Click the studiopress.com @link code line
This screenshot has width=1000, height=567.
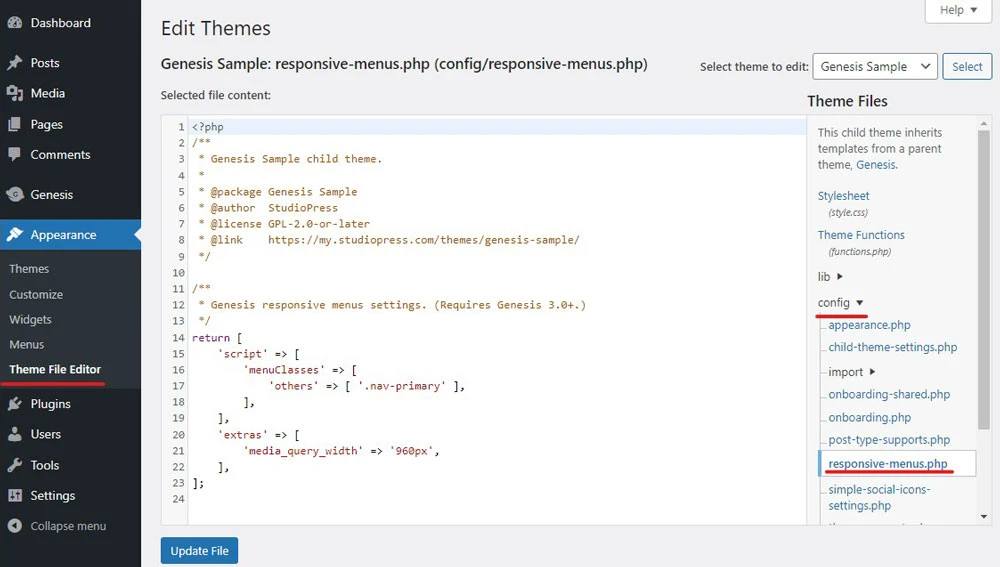pyautogui.click(x=388, y=240)
